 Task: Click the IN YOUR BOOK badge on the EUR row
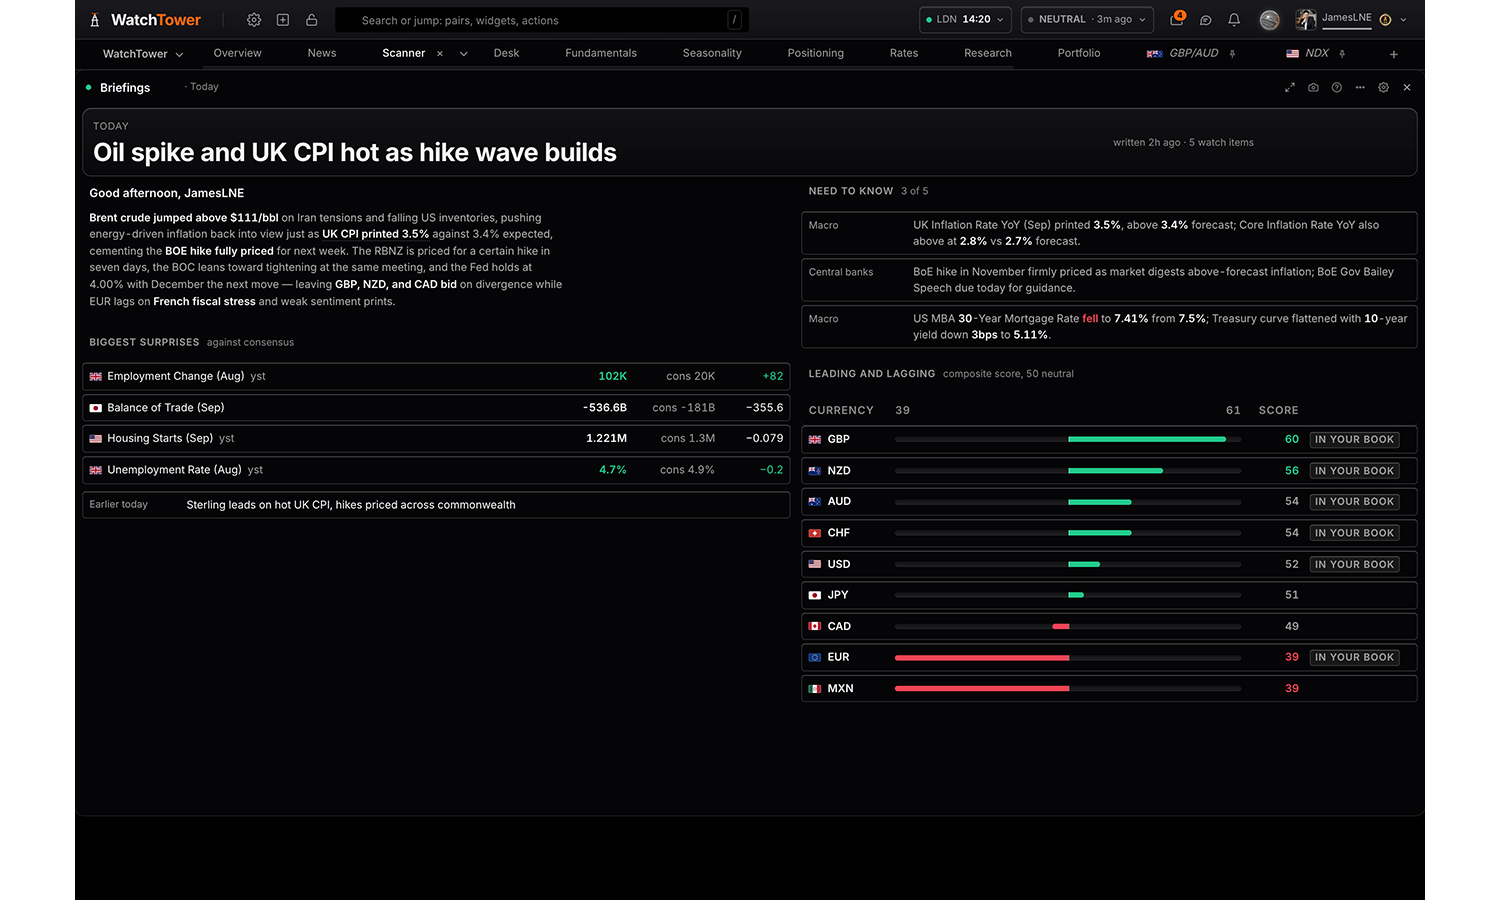1354,658
